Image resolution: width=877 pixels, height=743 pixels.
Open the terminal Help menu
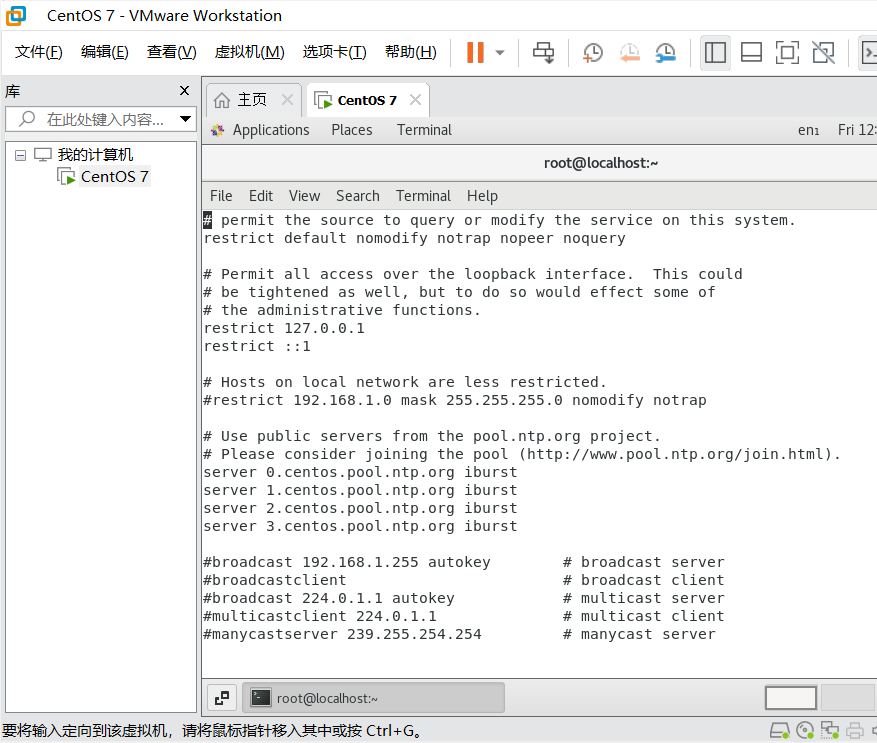[x=482, y=196]
